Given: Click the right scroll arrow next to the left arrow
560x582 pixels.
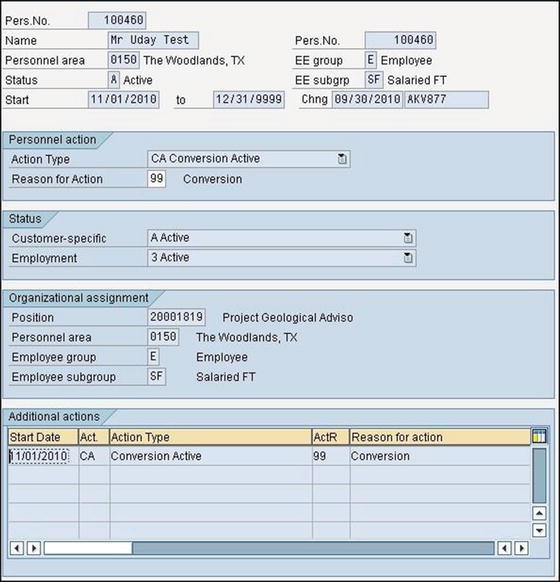Looking at the screenshot, I should pyautogui.click(x=34, y=548).
